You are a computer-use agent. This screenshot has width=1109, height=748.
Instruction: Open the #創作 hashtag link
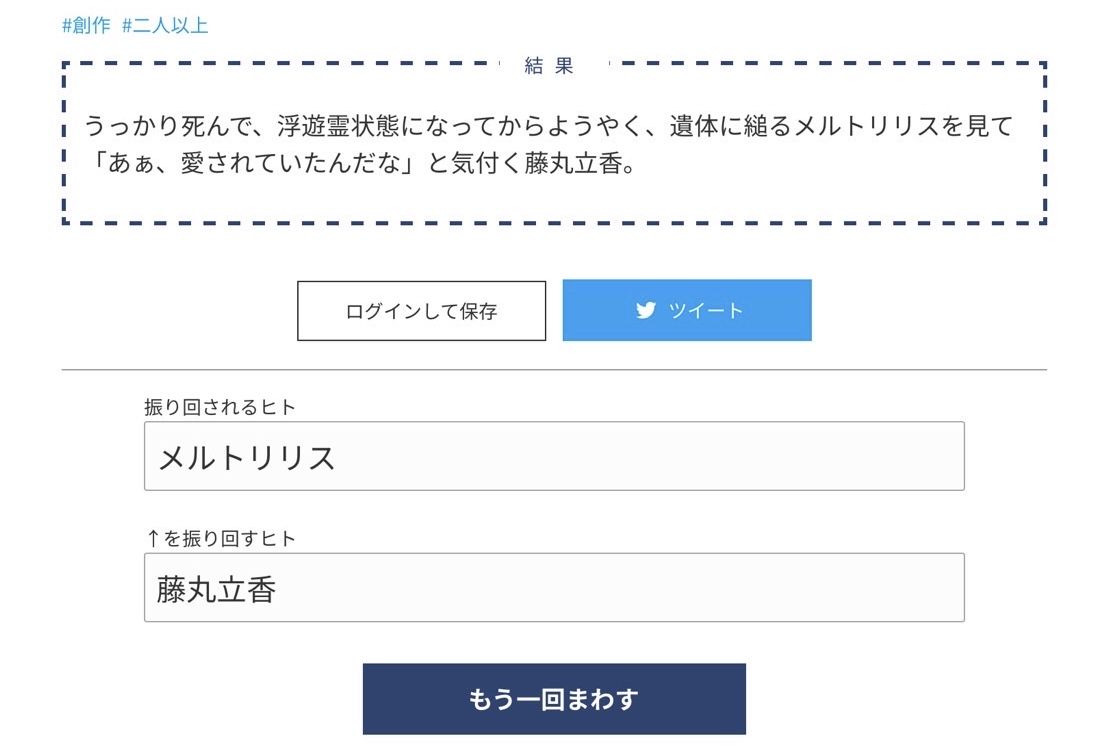86,25
